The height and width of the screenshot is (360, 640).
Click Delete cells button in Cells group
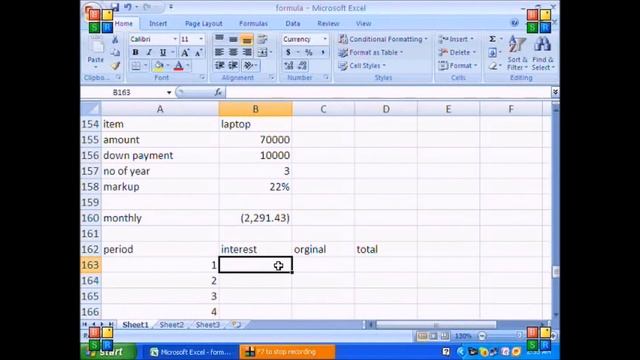coord(458,52)
